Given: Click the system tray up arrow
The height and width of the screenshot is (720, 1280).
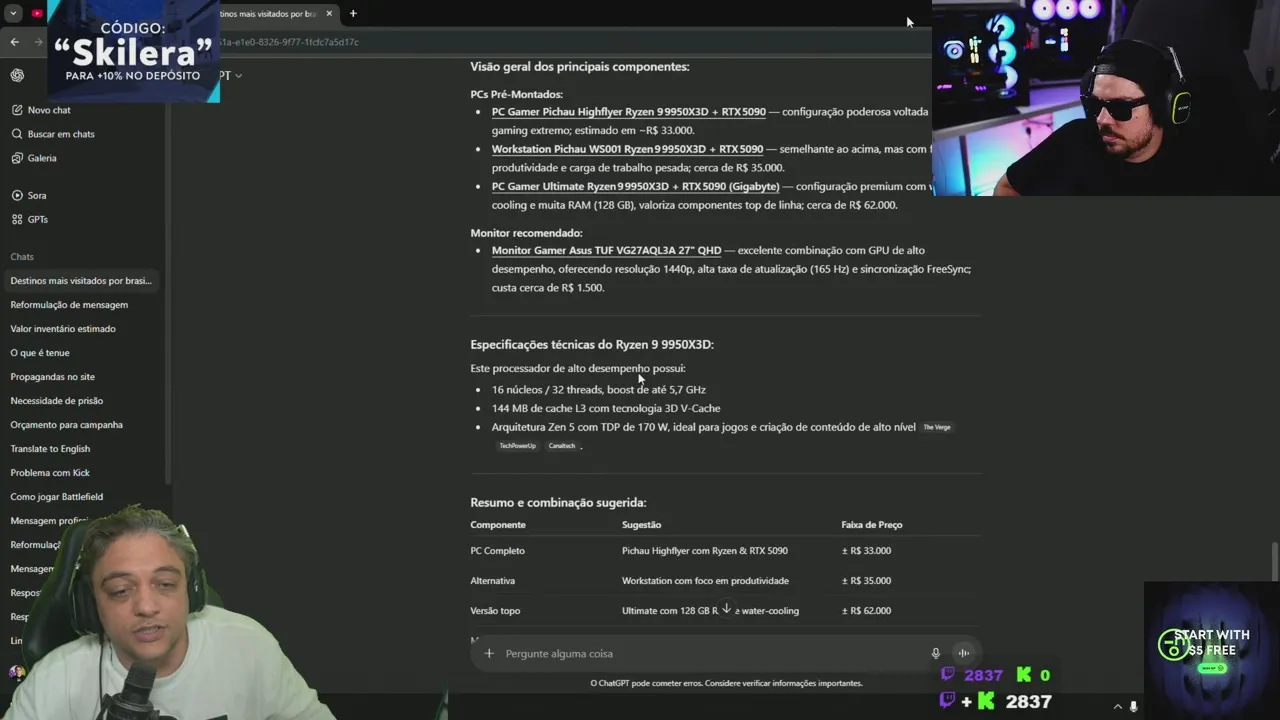Looking at the screenshot, I should [x=1118, y=707].
